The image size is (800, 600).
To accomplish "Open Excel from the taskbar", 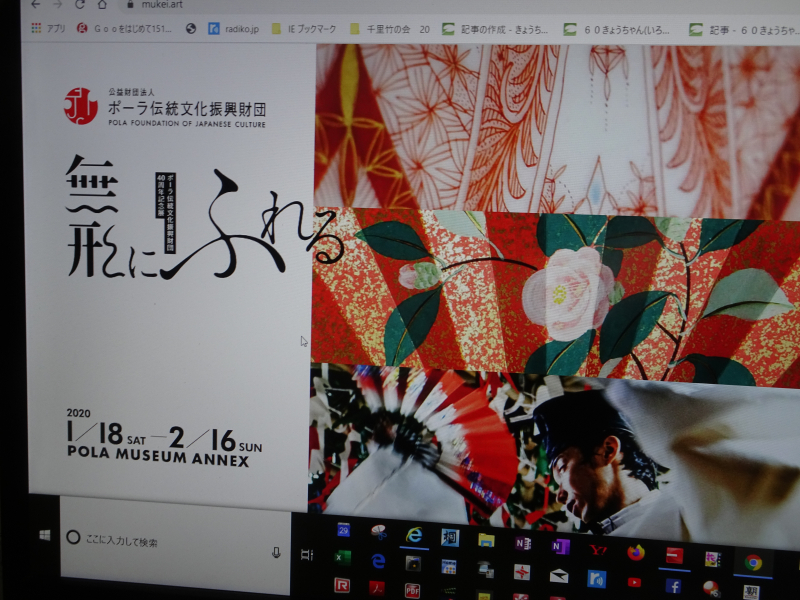I will point(342,557).
